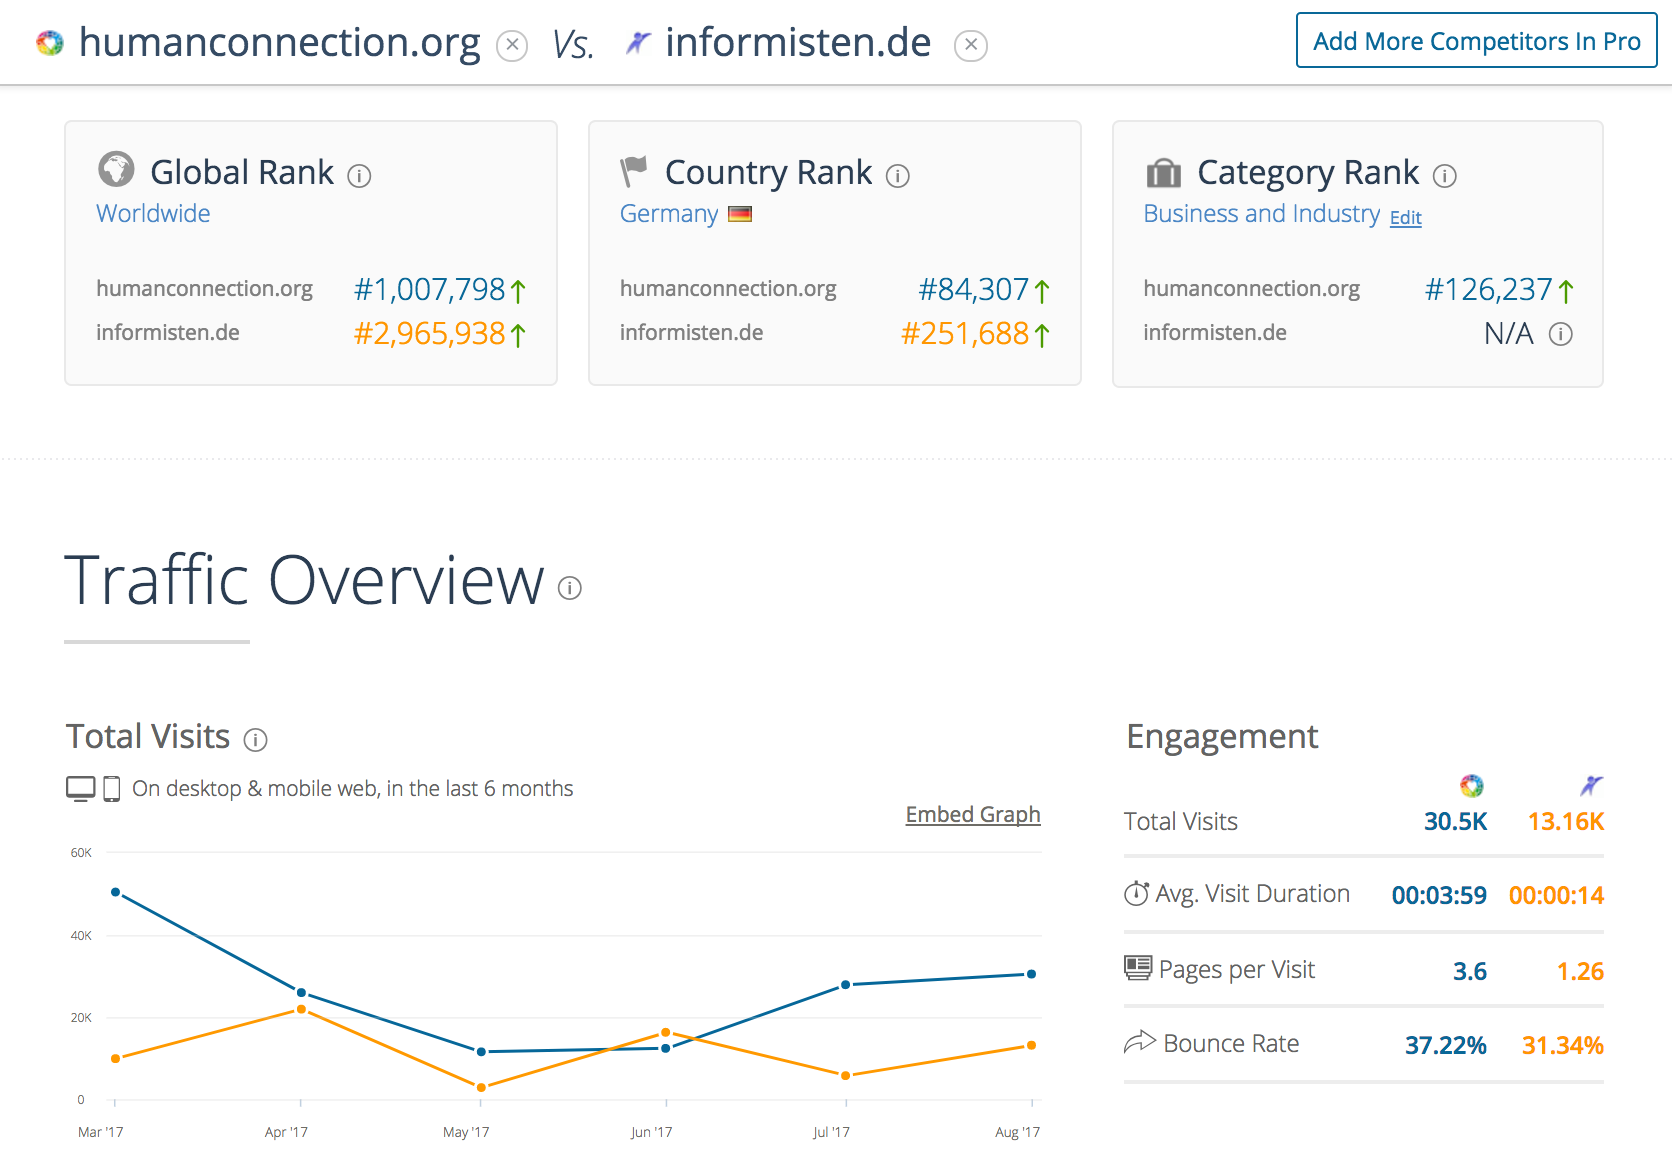Click country rank #84,307
This screenshot has height=1166, width=1672.
(x=974, y=289)
